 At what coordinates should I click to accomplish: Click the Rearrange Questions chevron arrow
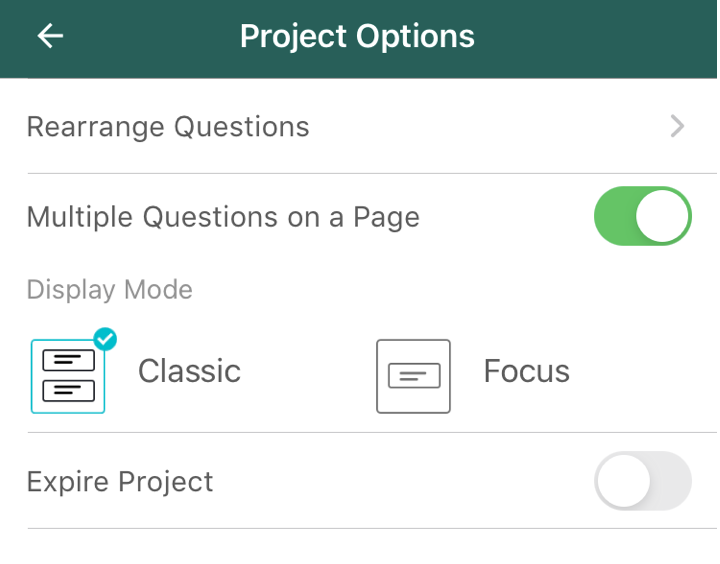pyautogui.click(x=677, y=126)
